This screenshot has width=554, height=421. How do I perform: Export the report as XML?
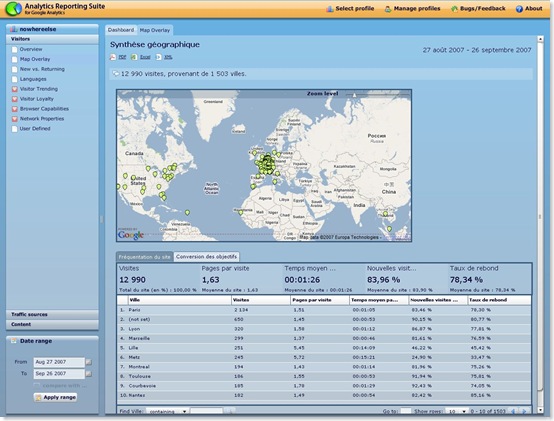click(x=168, y=57)
